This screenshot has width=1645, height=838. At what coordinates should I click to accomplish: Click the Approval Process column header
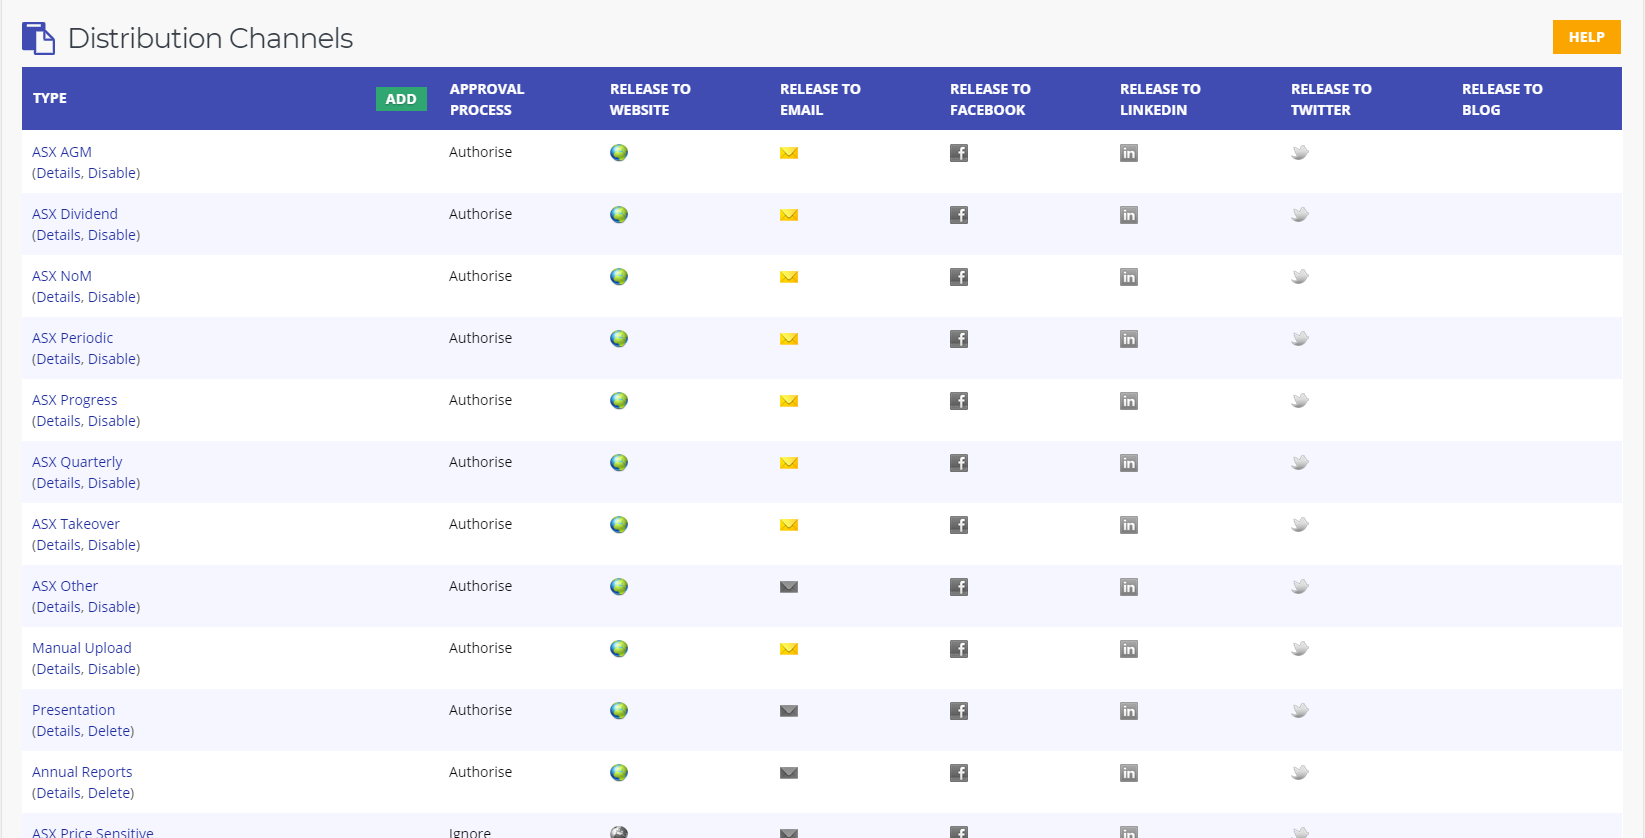487,99
